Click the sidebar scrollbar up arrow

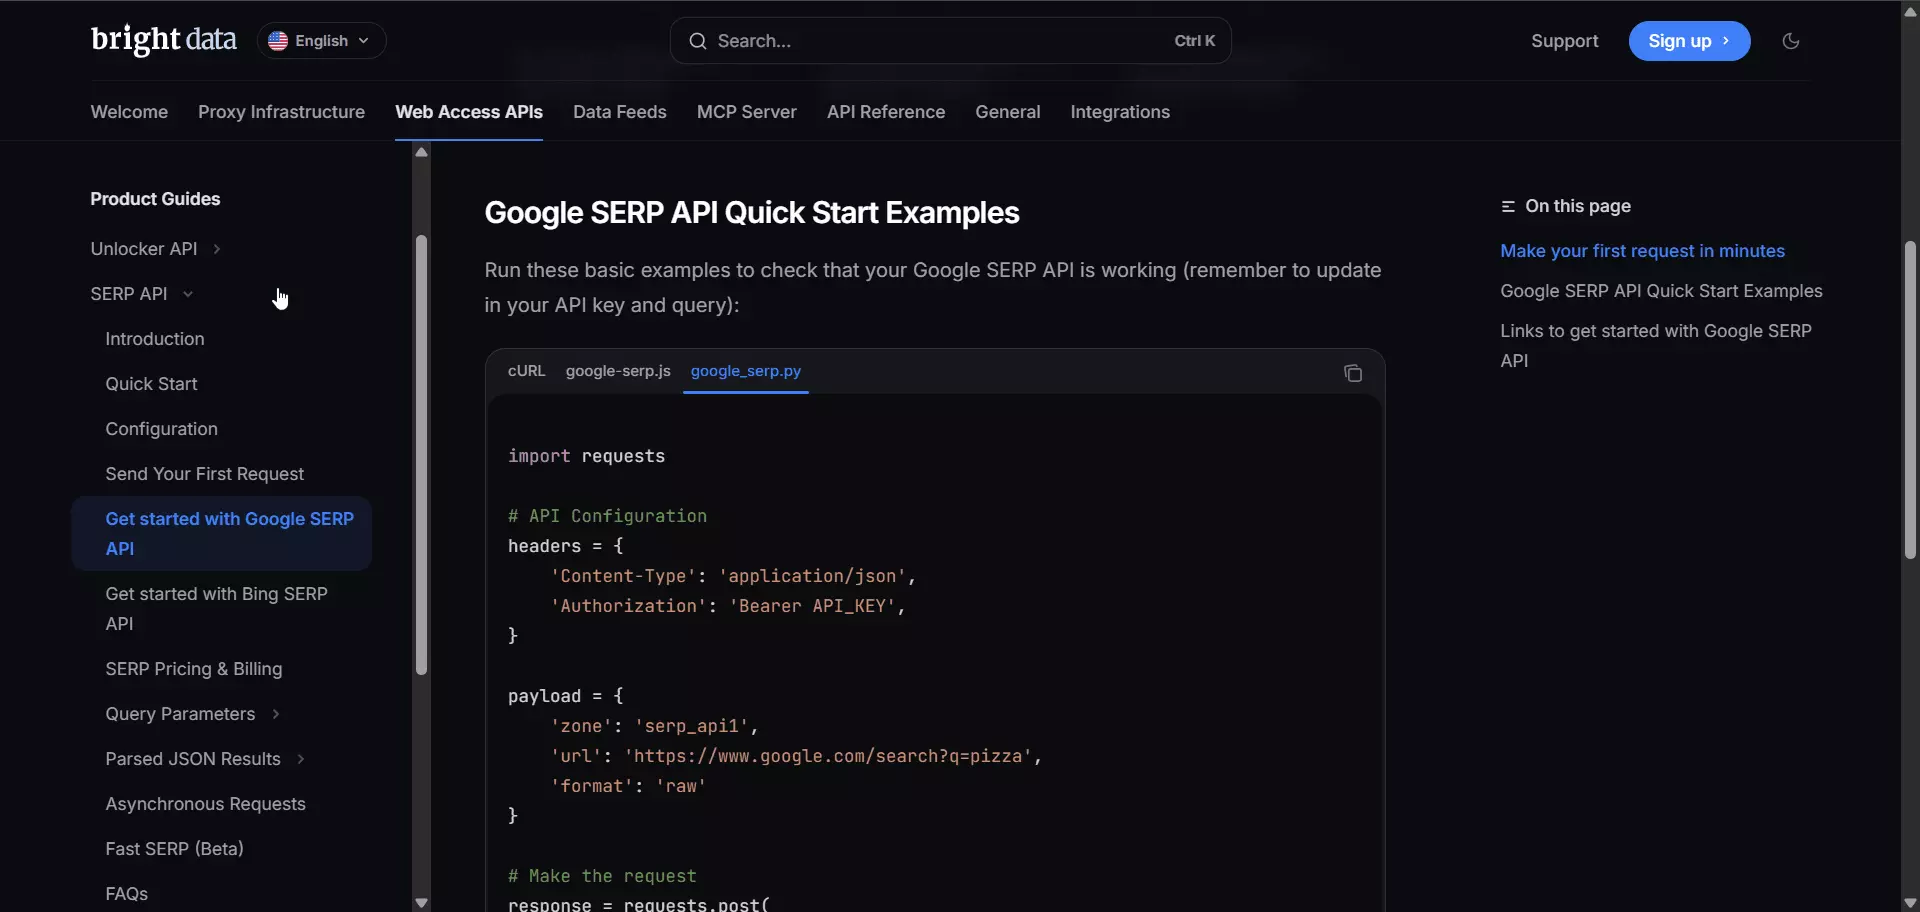coord(421,152)
